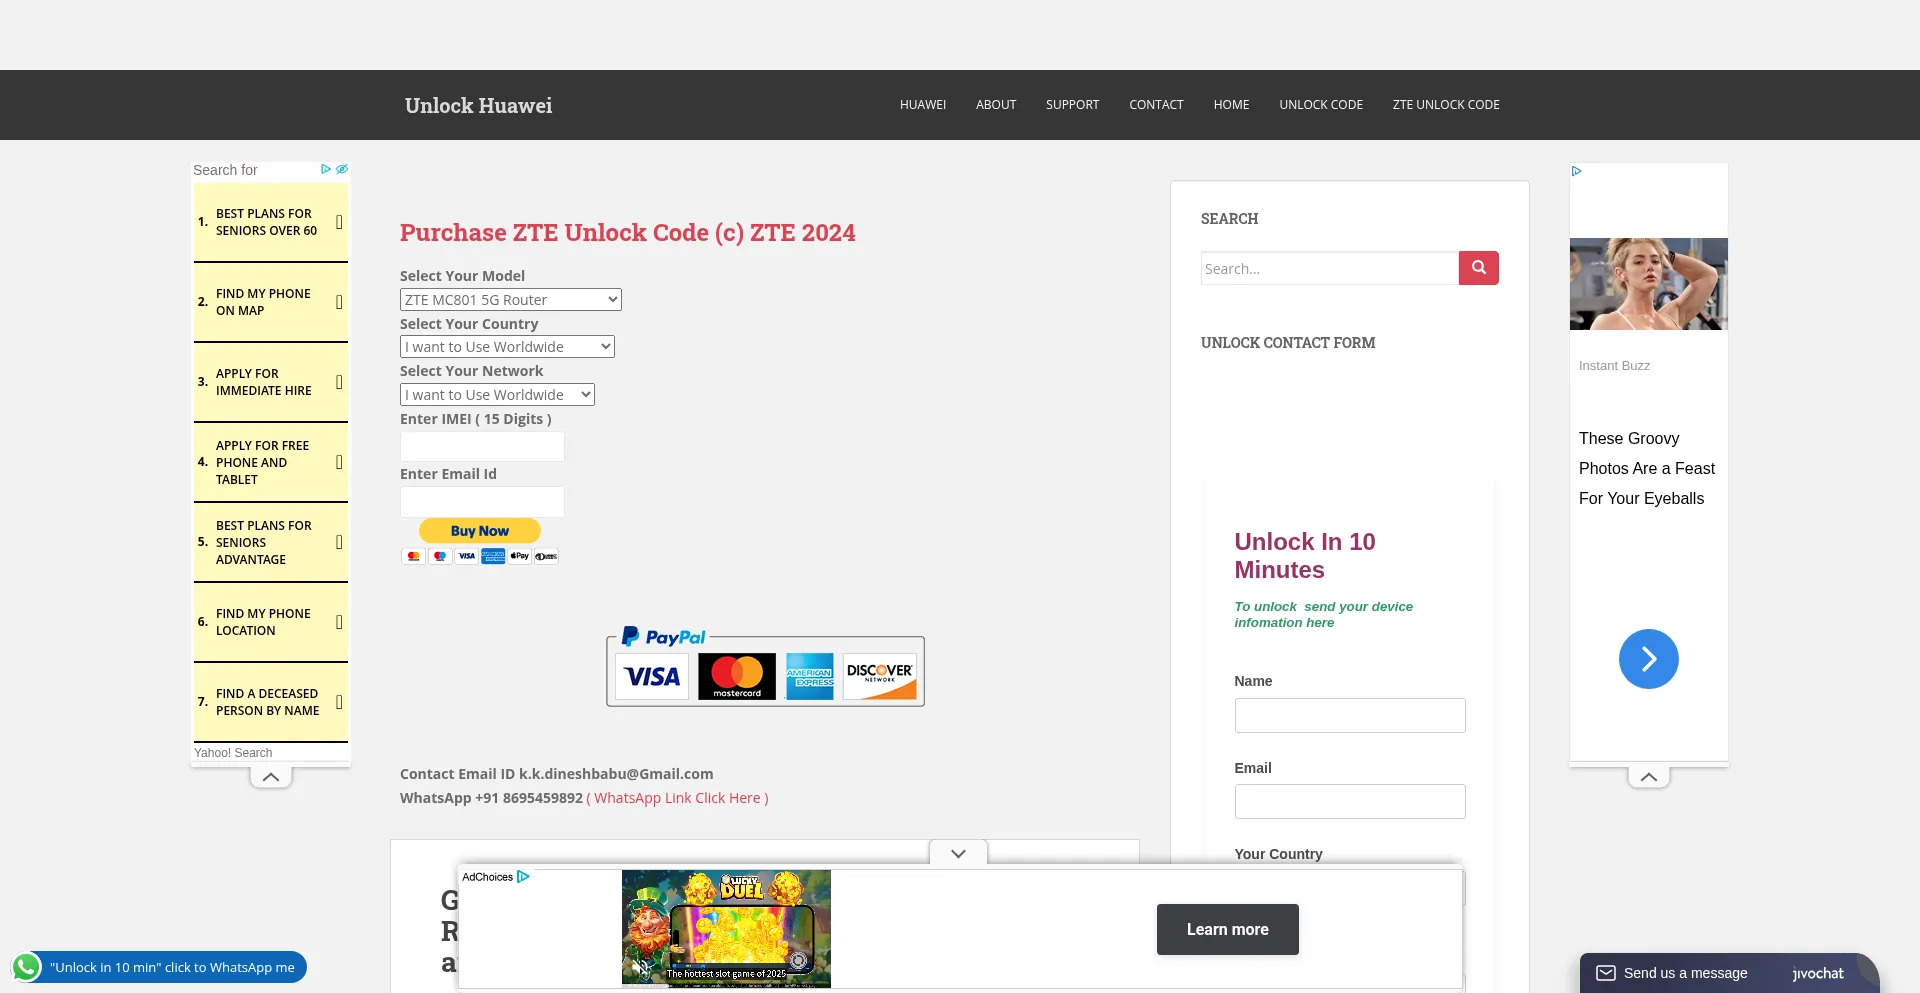
Task: Open the SUPPORT menu item
Action: (1072, 105)
